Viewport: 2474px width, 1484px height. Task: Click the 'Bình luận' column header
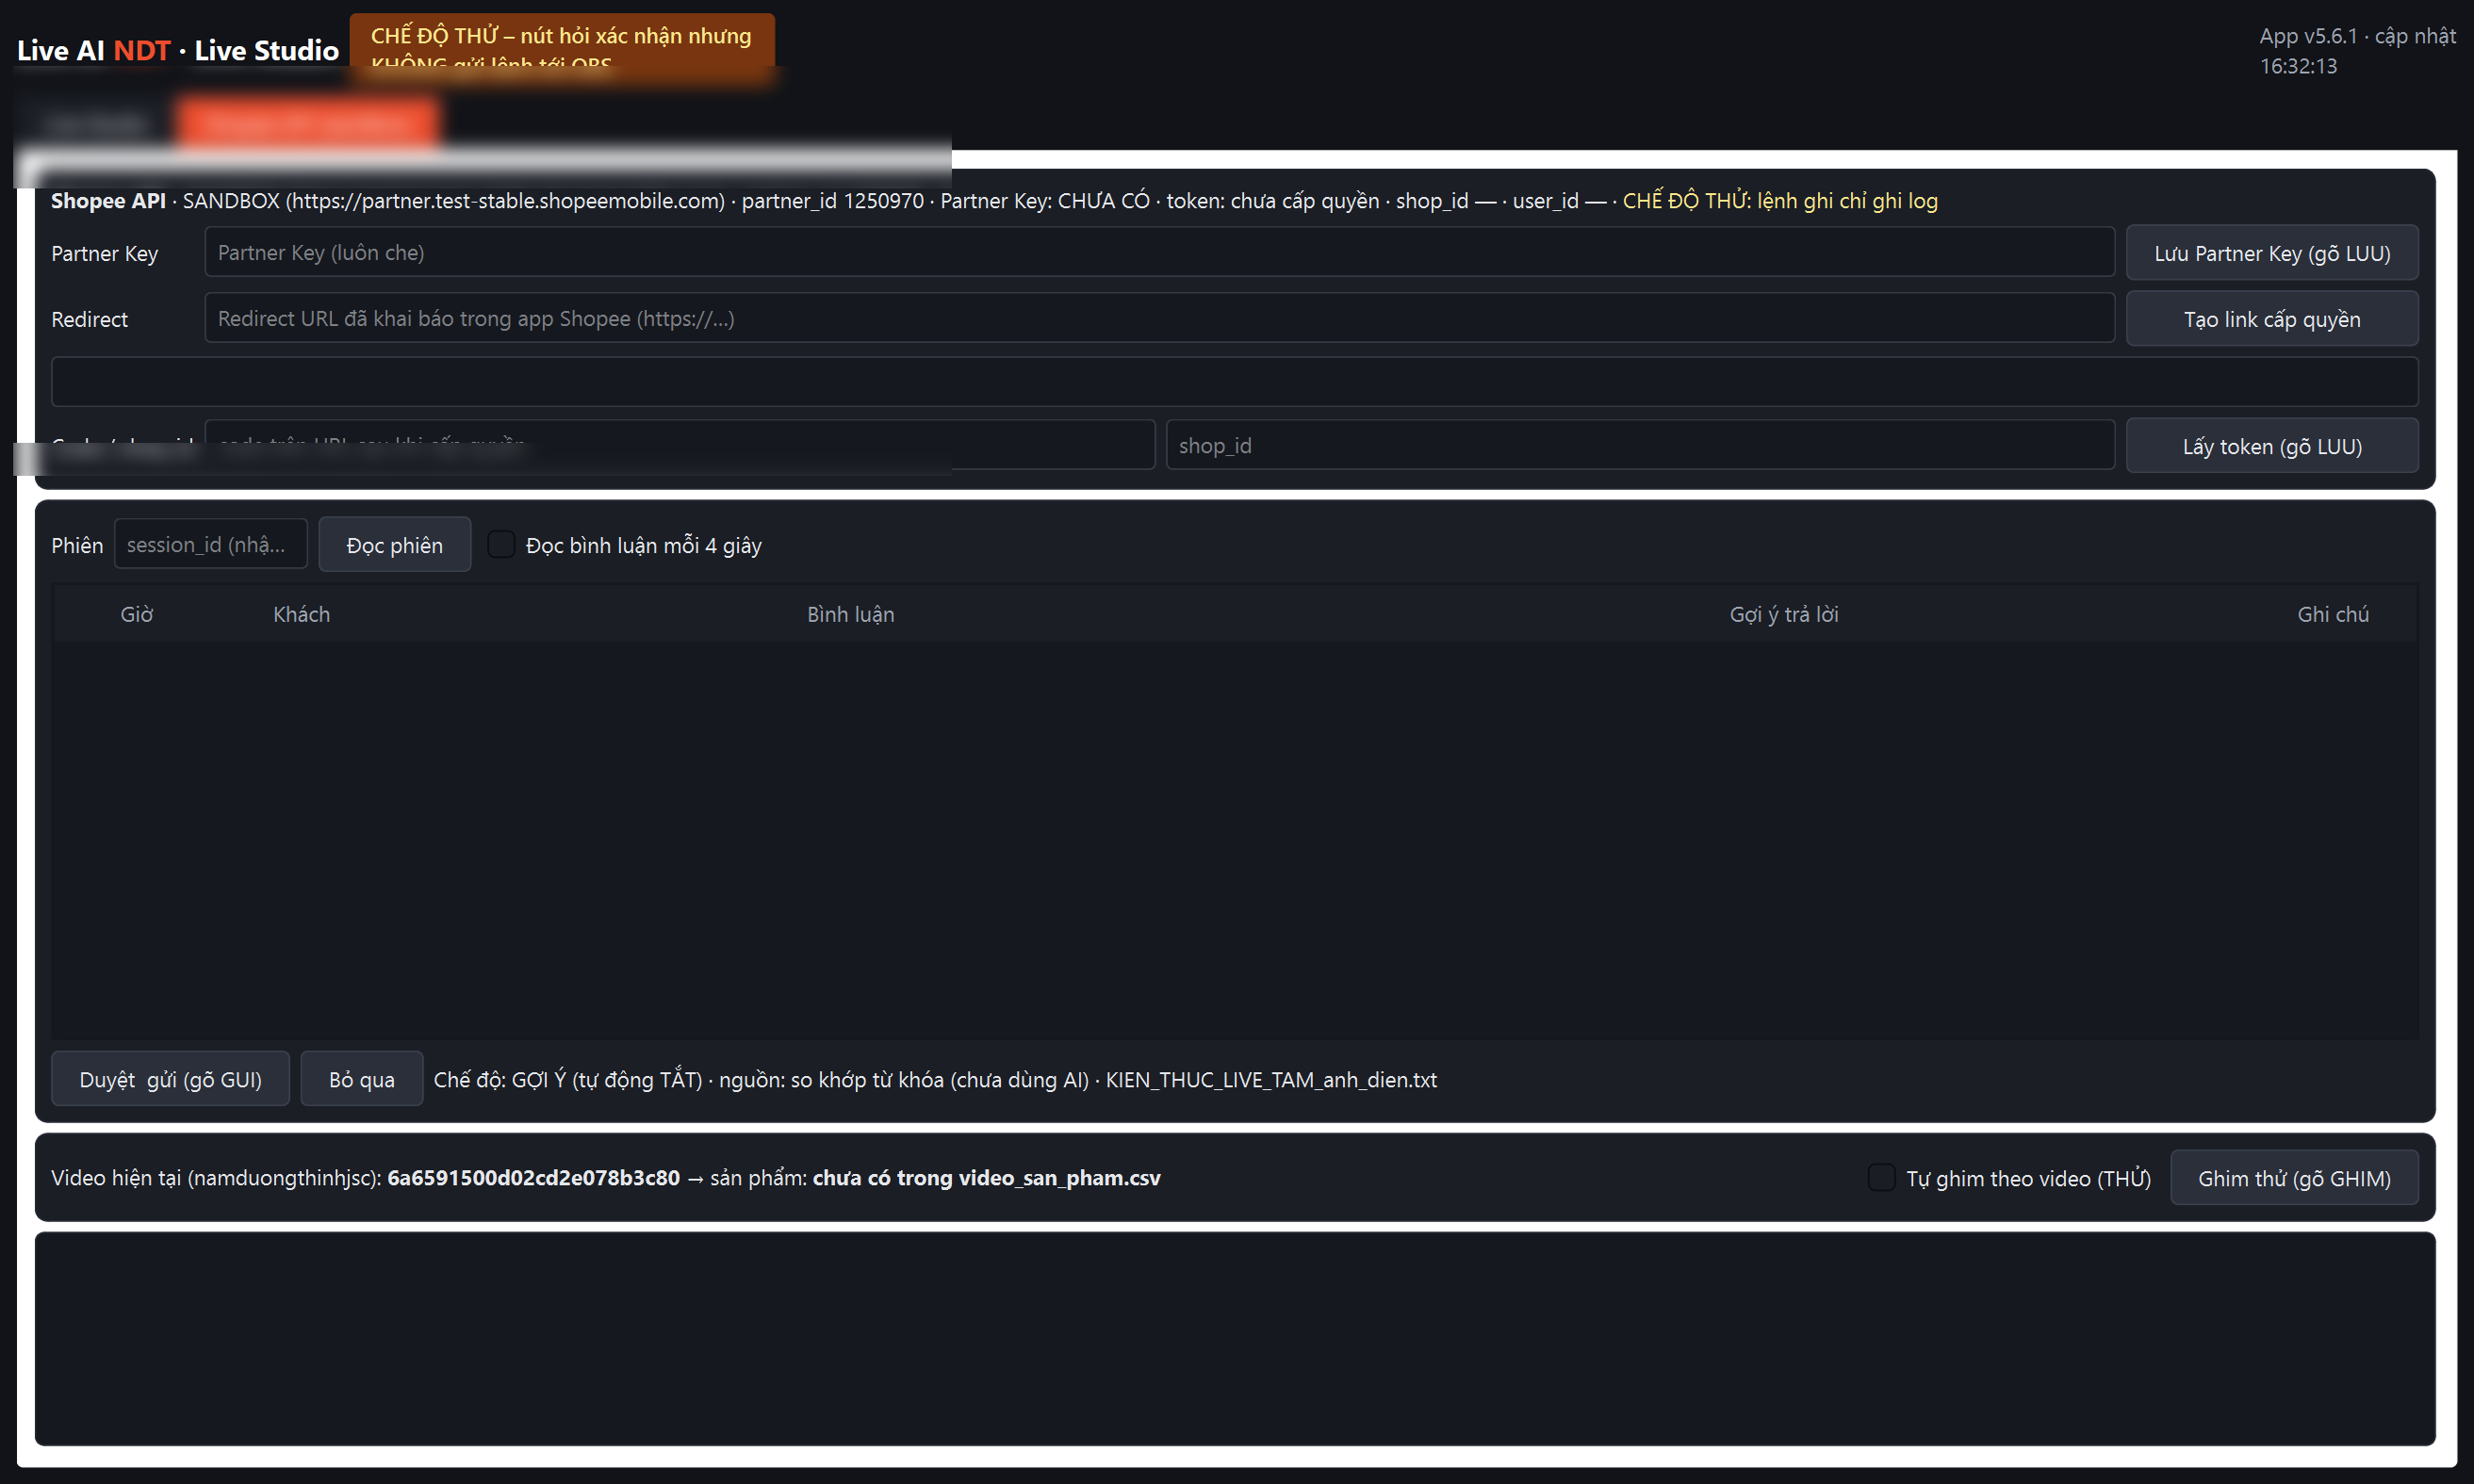850,614
